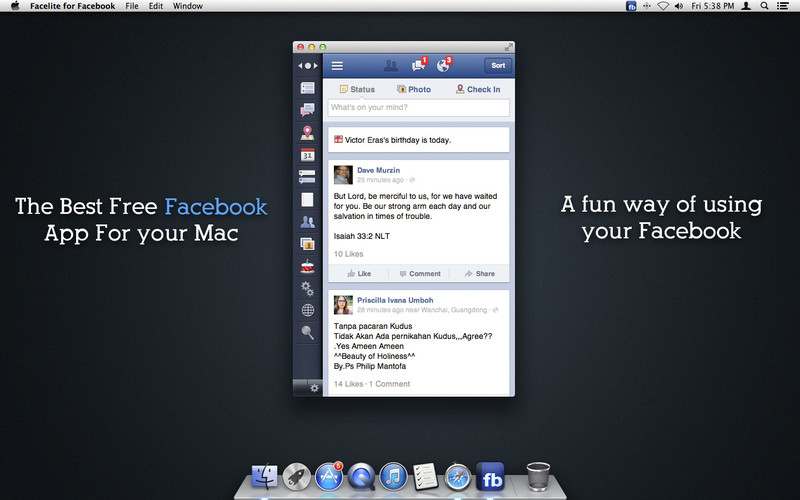Open Finder from the Dock
This screenshot has width=800, height=500.
(x=264, y=477)
